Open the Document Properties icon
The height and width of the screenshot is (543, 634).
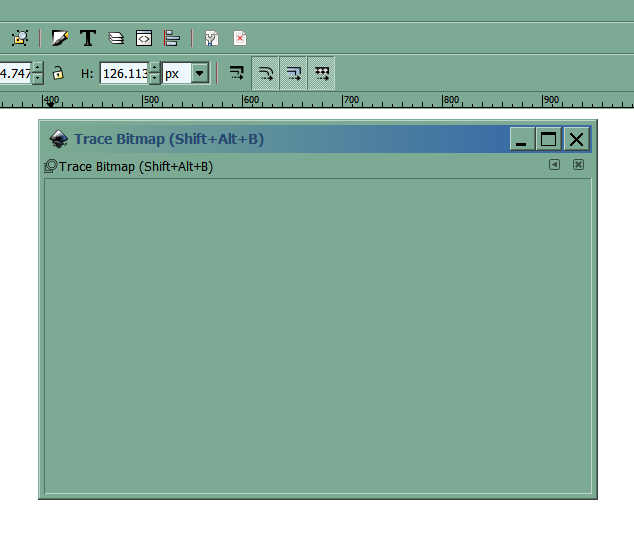point(240,38)
